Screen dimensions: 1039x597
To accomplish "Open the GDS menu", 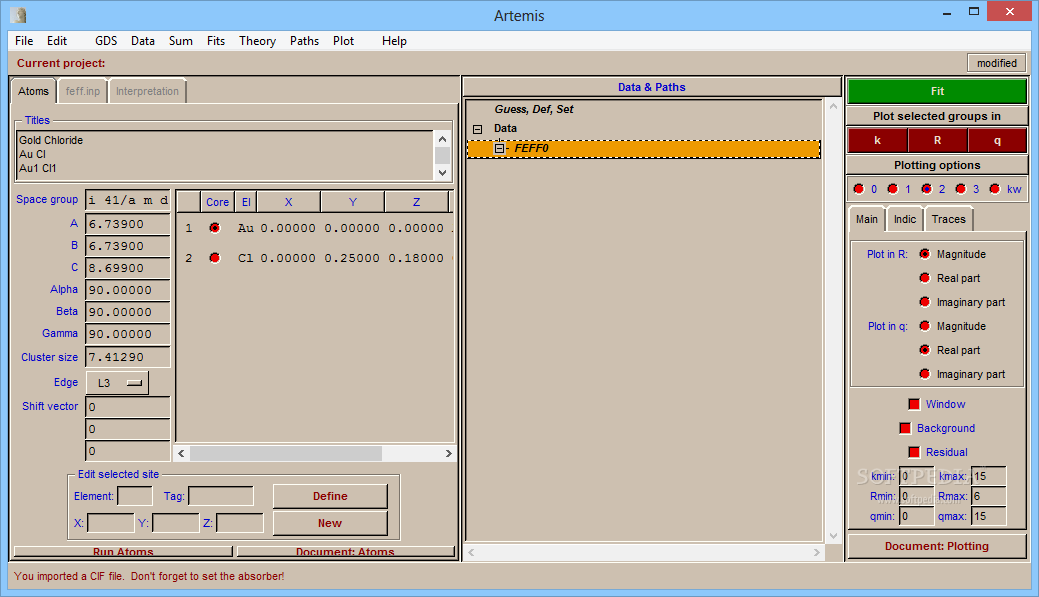I will (106, 41).
